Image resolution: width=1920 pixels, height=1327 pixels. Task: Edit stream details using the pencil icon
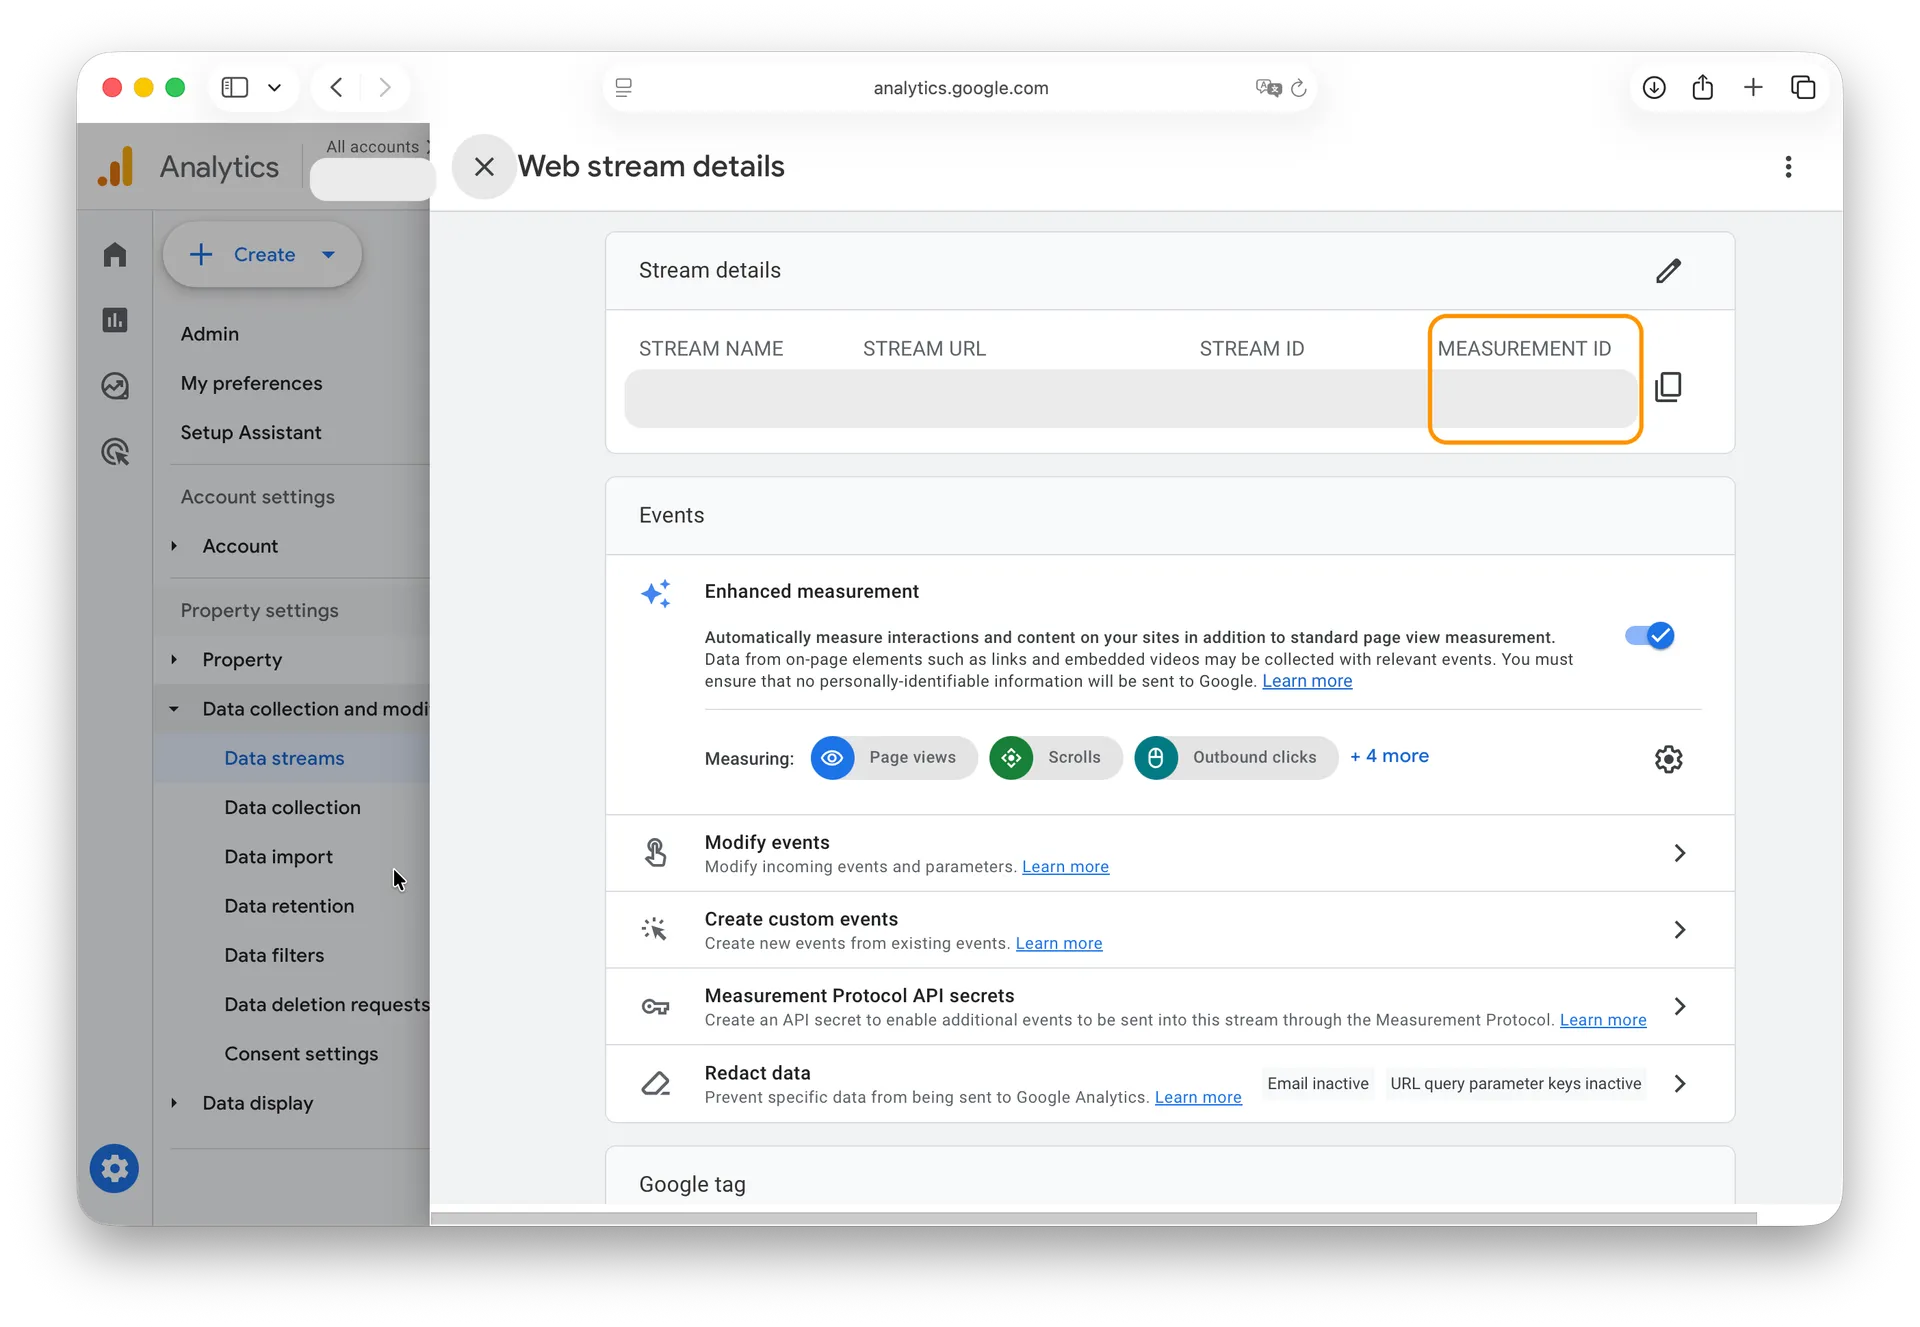click(1668, 271)
